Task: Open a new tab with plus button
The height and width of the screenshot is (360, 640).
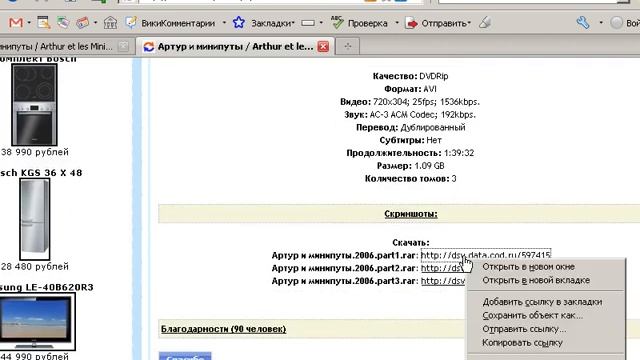Action: coord(348,46)
